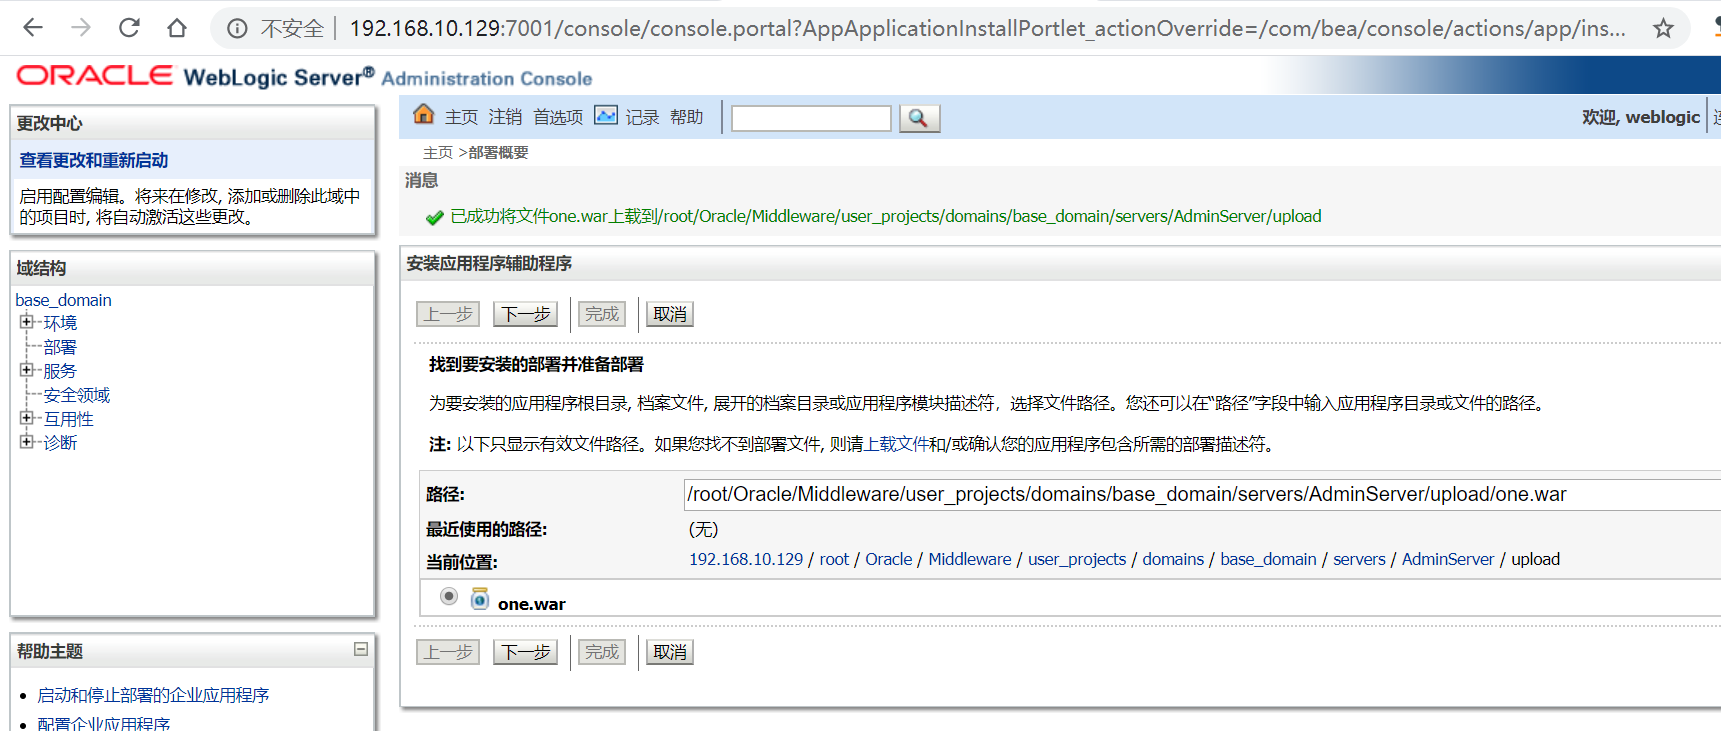Expand the 服务 tree node
The height and width of the screenshot is (731, 1721).
pos(27,370)
